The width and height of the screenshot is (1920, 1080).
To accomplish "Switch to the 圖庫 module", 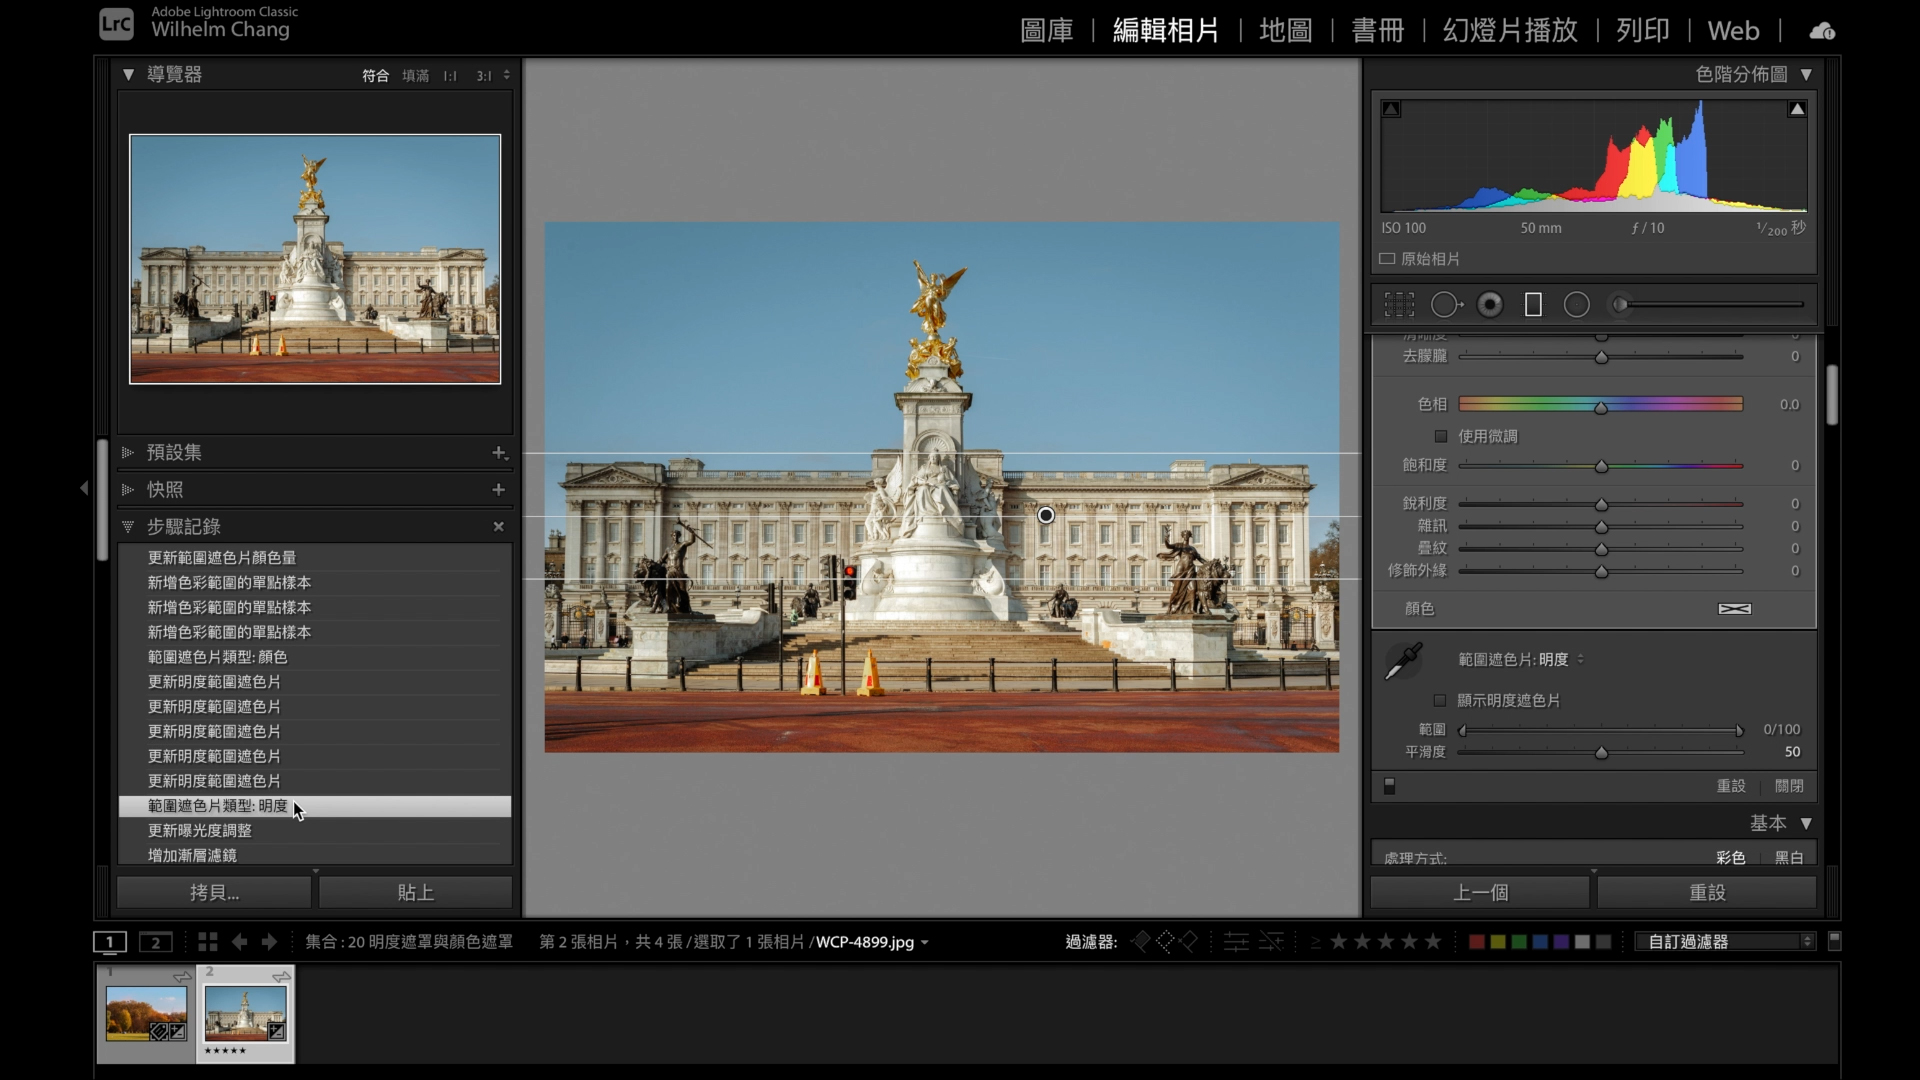I will point(1047,31).
